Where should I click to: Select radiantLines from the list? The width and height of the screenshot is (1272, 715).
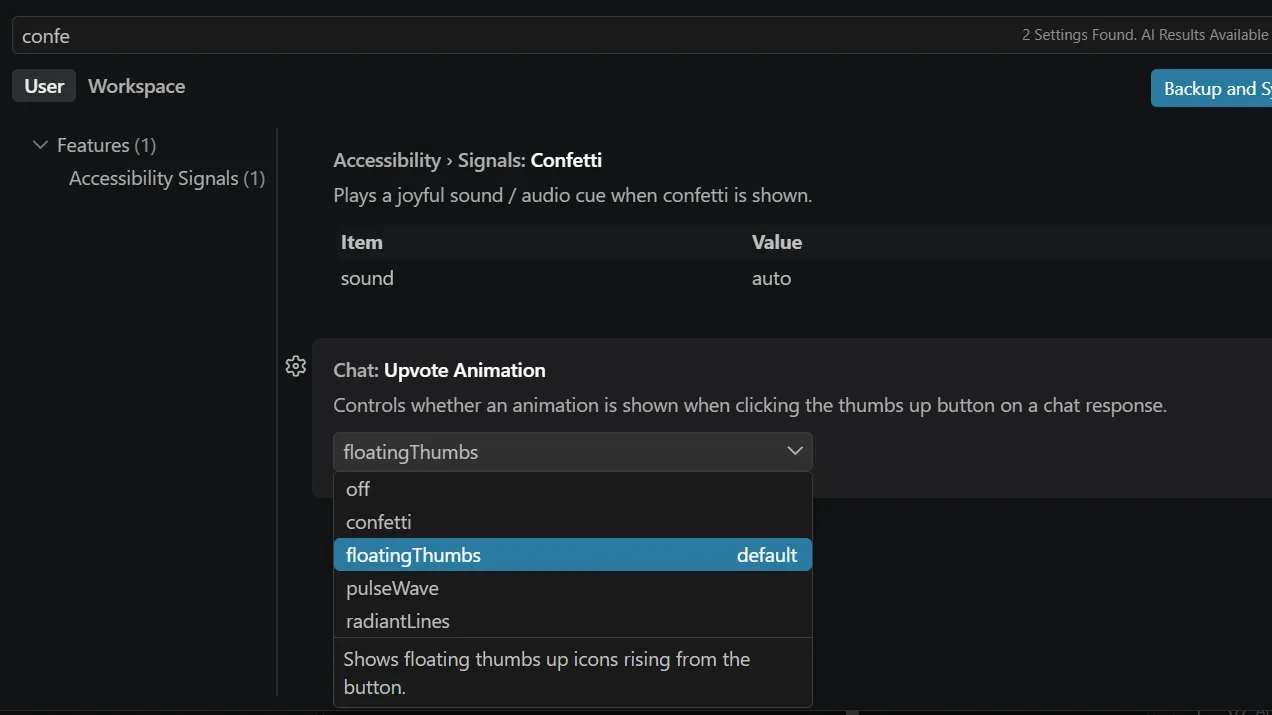pos(572,621)
